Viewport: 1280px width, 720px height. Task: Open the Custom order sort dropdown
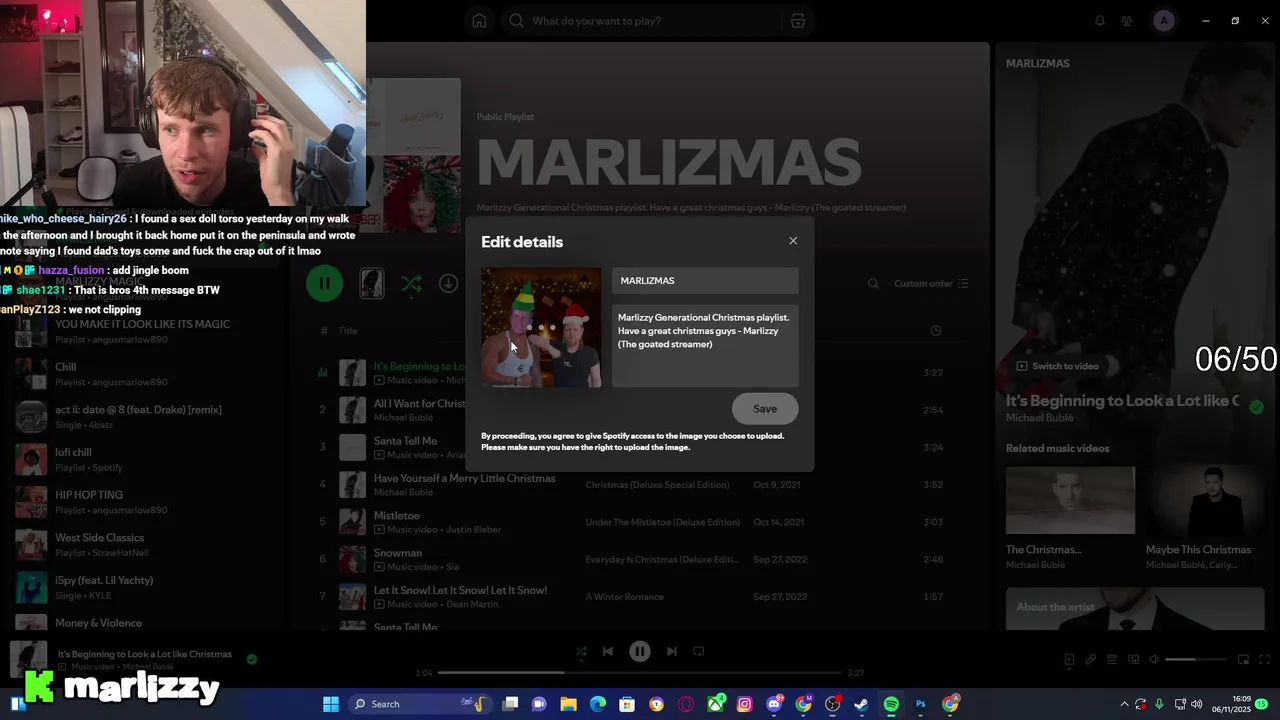(931, 284)
